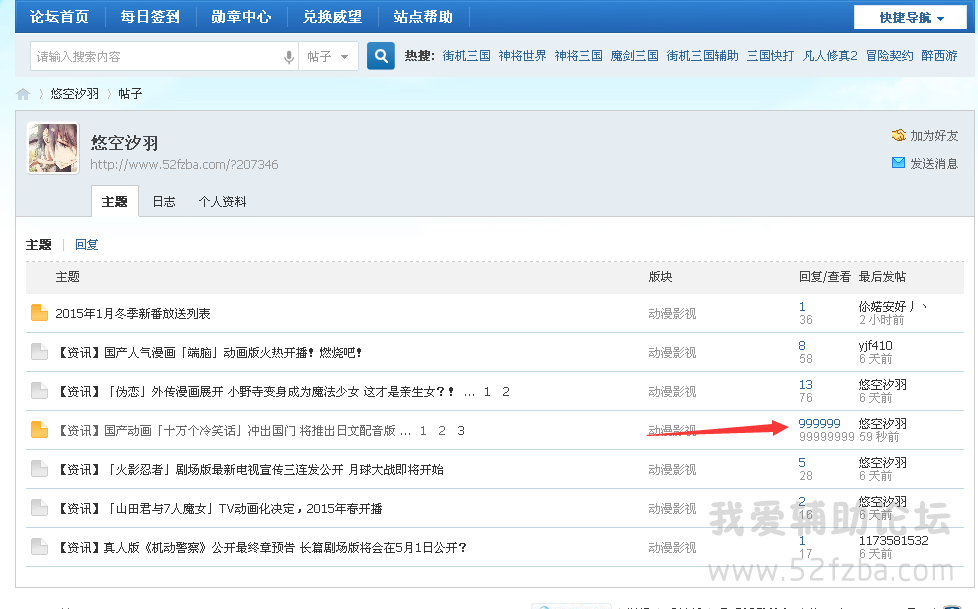Image resolution: width=978 pixels, height=609 pixels.
Task: Click page icon of 机动警察 thread row
Action: [39, 547]
